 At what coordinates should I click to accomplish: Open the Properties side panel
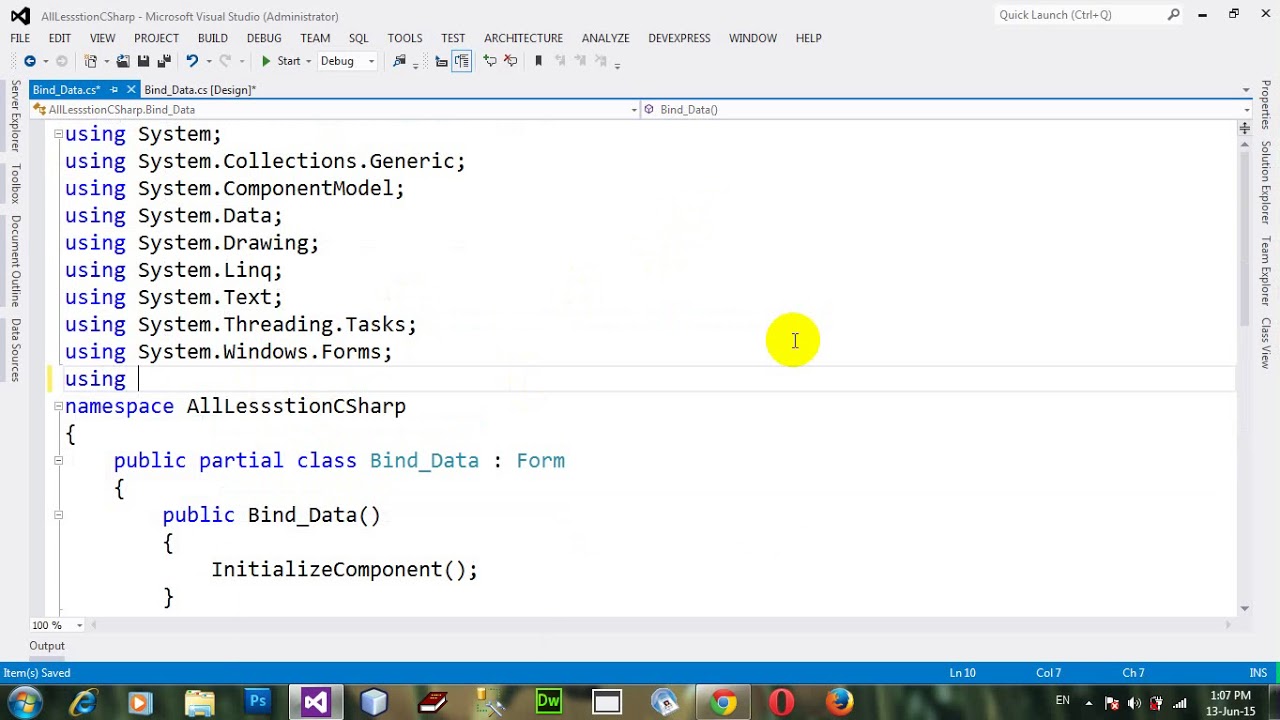coord(1265,105)
